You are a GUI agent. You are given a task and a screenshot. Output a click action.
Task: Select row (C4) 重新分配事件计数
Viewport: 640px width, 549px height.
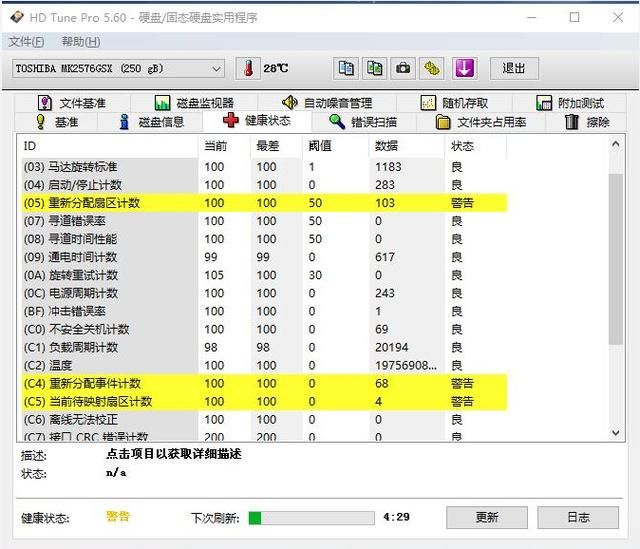coord(264,383)
